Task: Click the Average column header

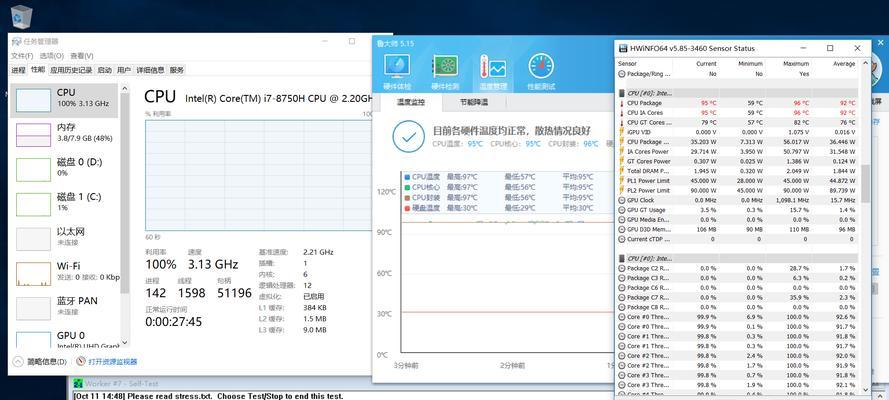Action: point(844,64)
